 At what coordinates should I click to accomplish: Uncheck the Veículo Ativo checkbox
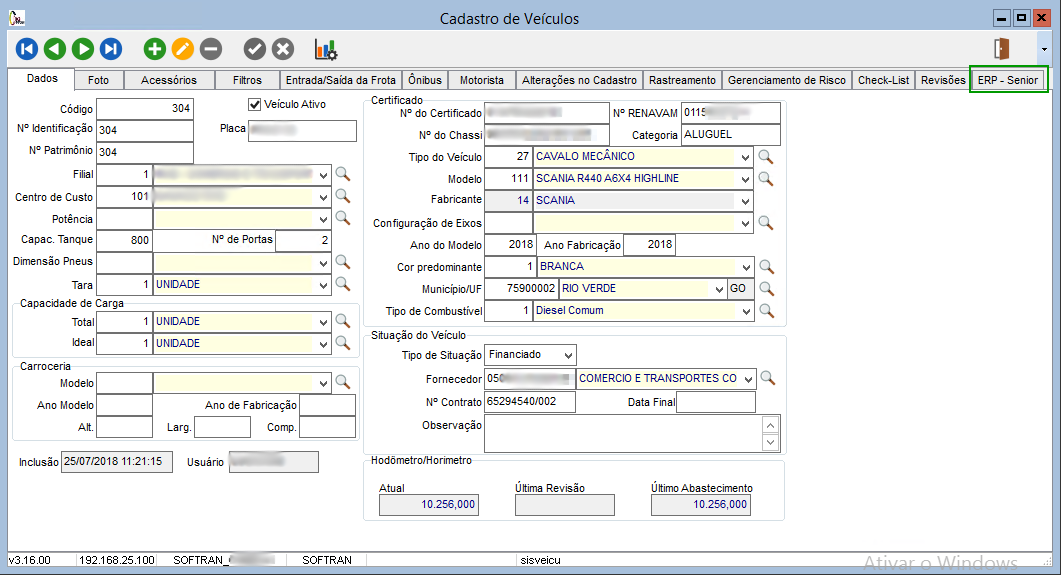[255, 104]
